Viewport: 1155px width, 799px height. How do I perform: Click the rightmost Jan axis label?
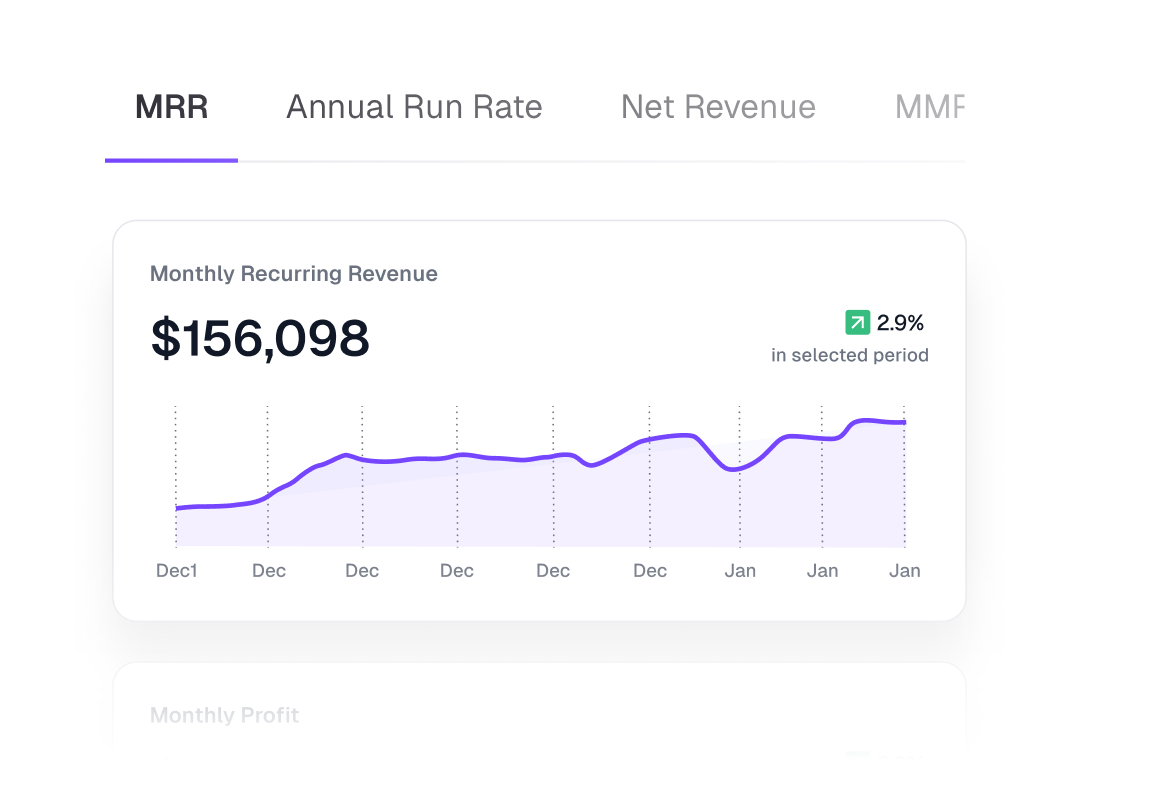tap(904, 571)
